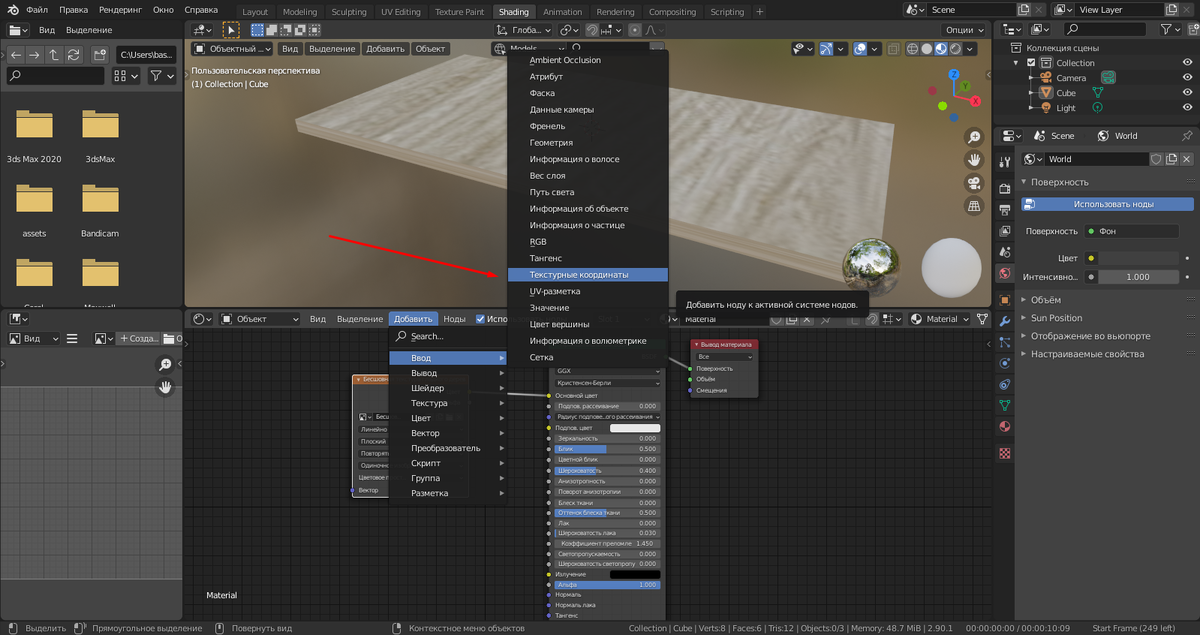The image size is (1200, 635).
Task: Open the World properties tab icon
Action: [x=1005, y=273]
